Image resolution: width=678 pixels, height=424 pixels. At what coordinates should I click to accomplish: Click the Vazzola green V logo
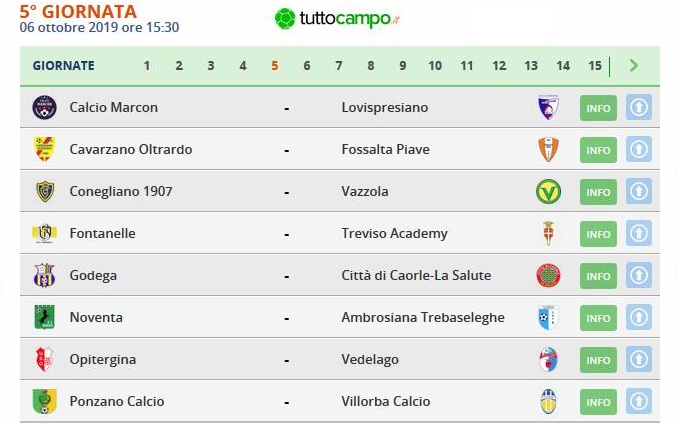pos(548,191)
